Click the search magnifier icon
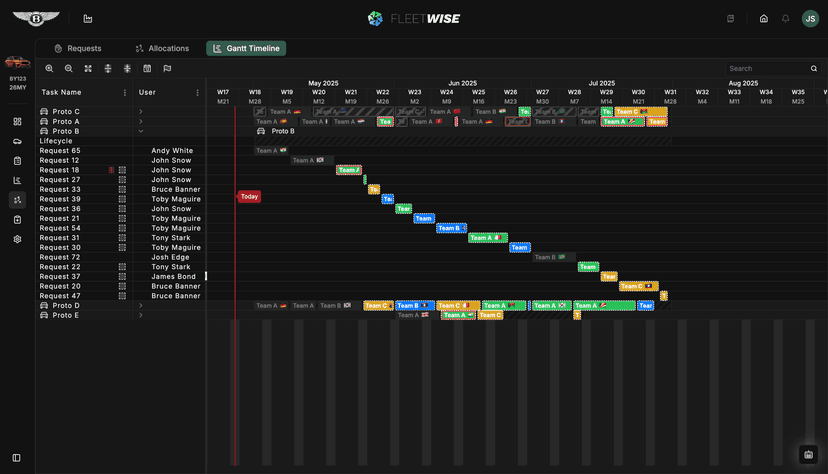The image size is (828, 474). (x=814, y=69)
